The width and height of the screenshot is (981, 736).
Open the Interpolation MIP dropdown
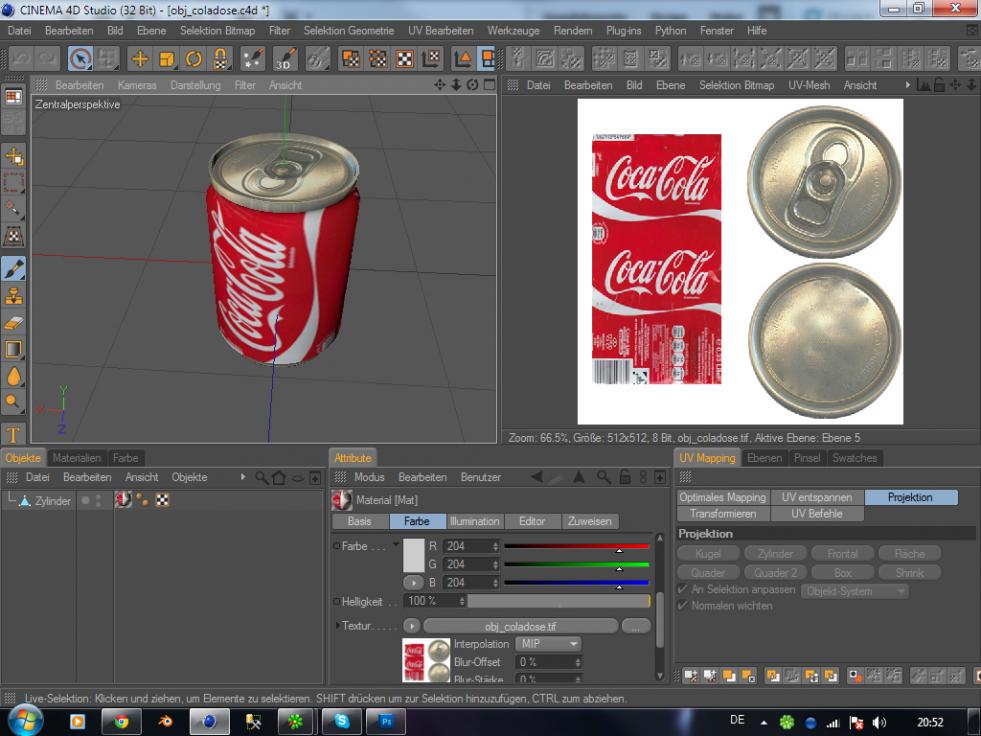coord(548,644)
